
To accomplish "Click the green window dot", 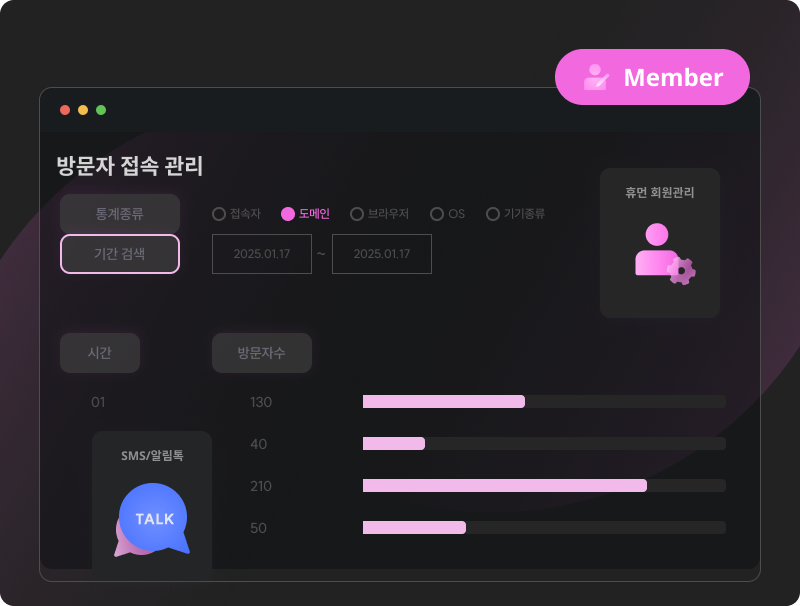I will pos(101,110).
